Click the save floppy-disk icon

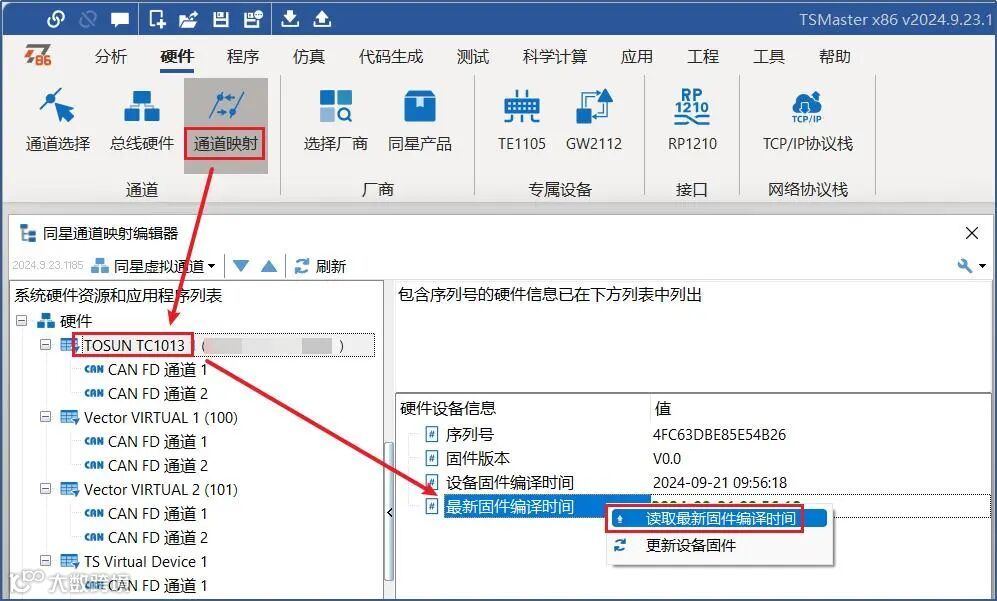click(x=221, y=20)
